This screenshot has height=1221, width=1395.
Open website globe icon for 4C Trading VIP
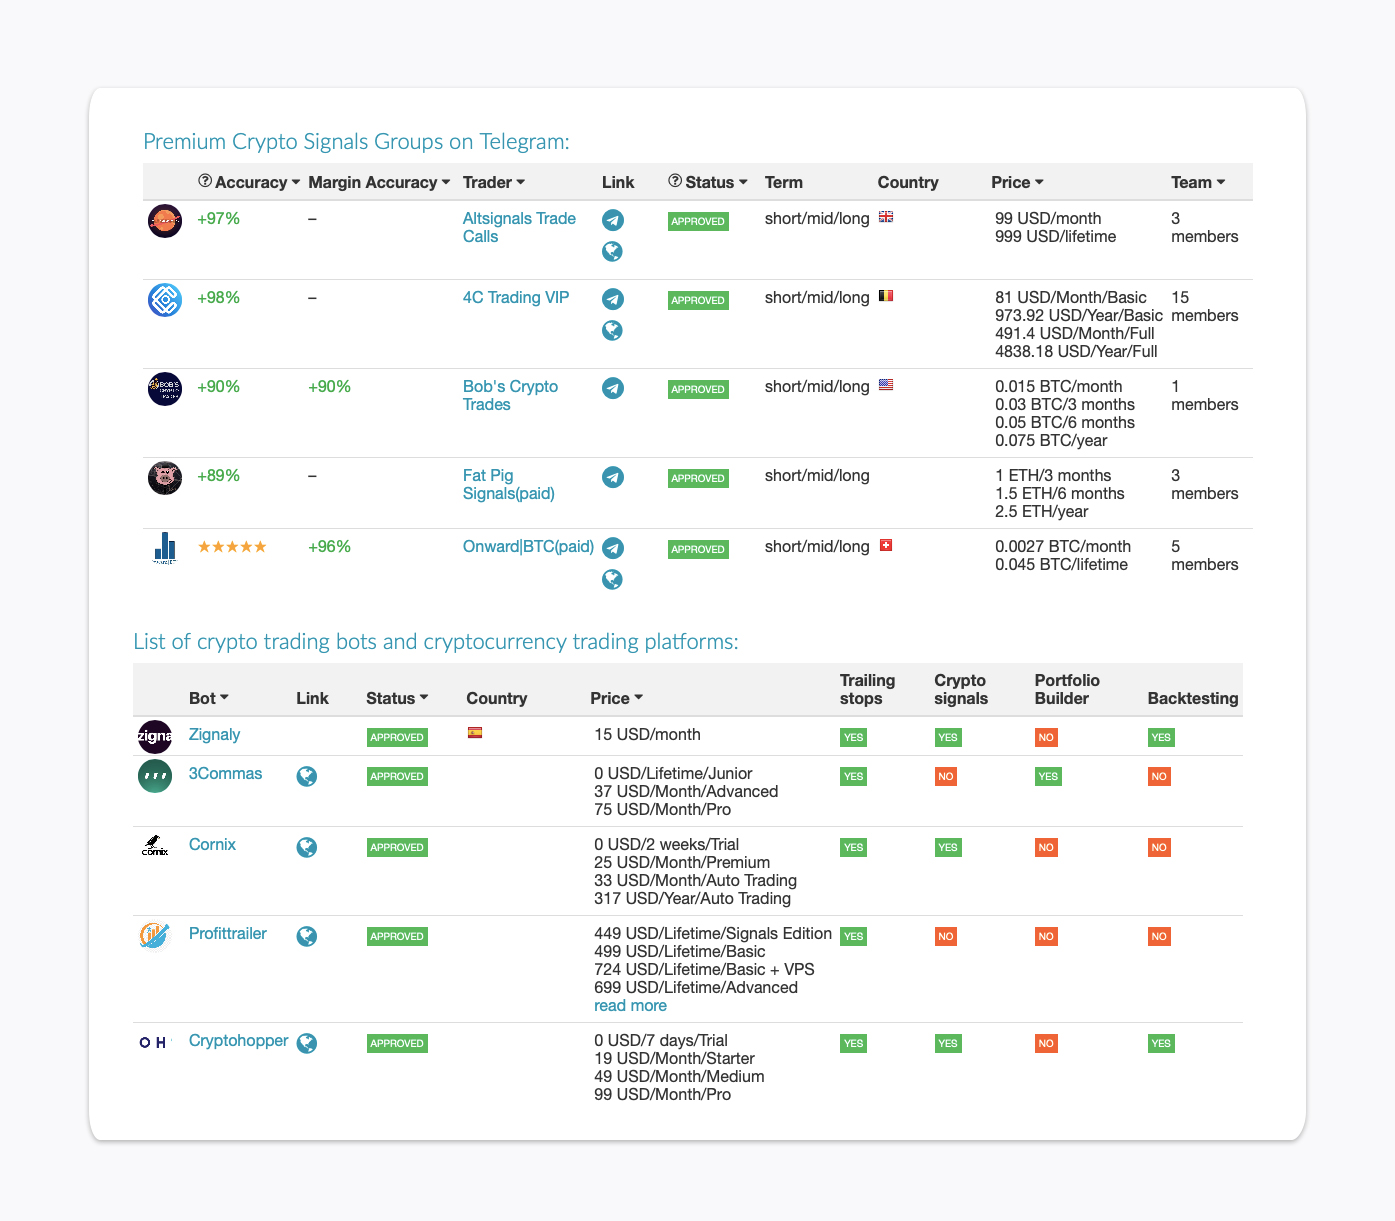[613, 330]
